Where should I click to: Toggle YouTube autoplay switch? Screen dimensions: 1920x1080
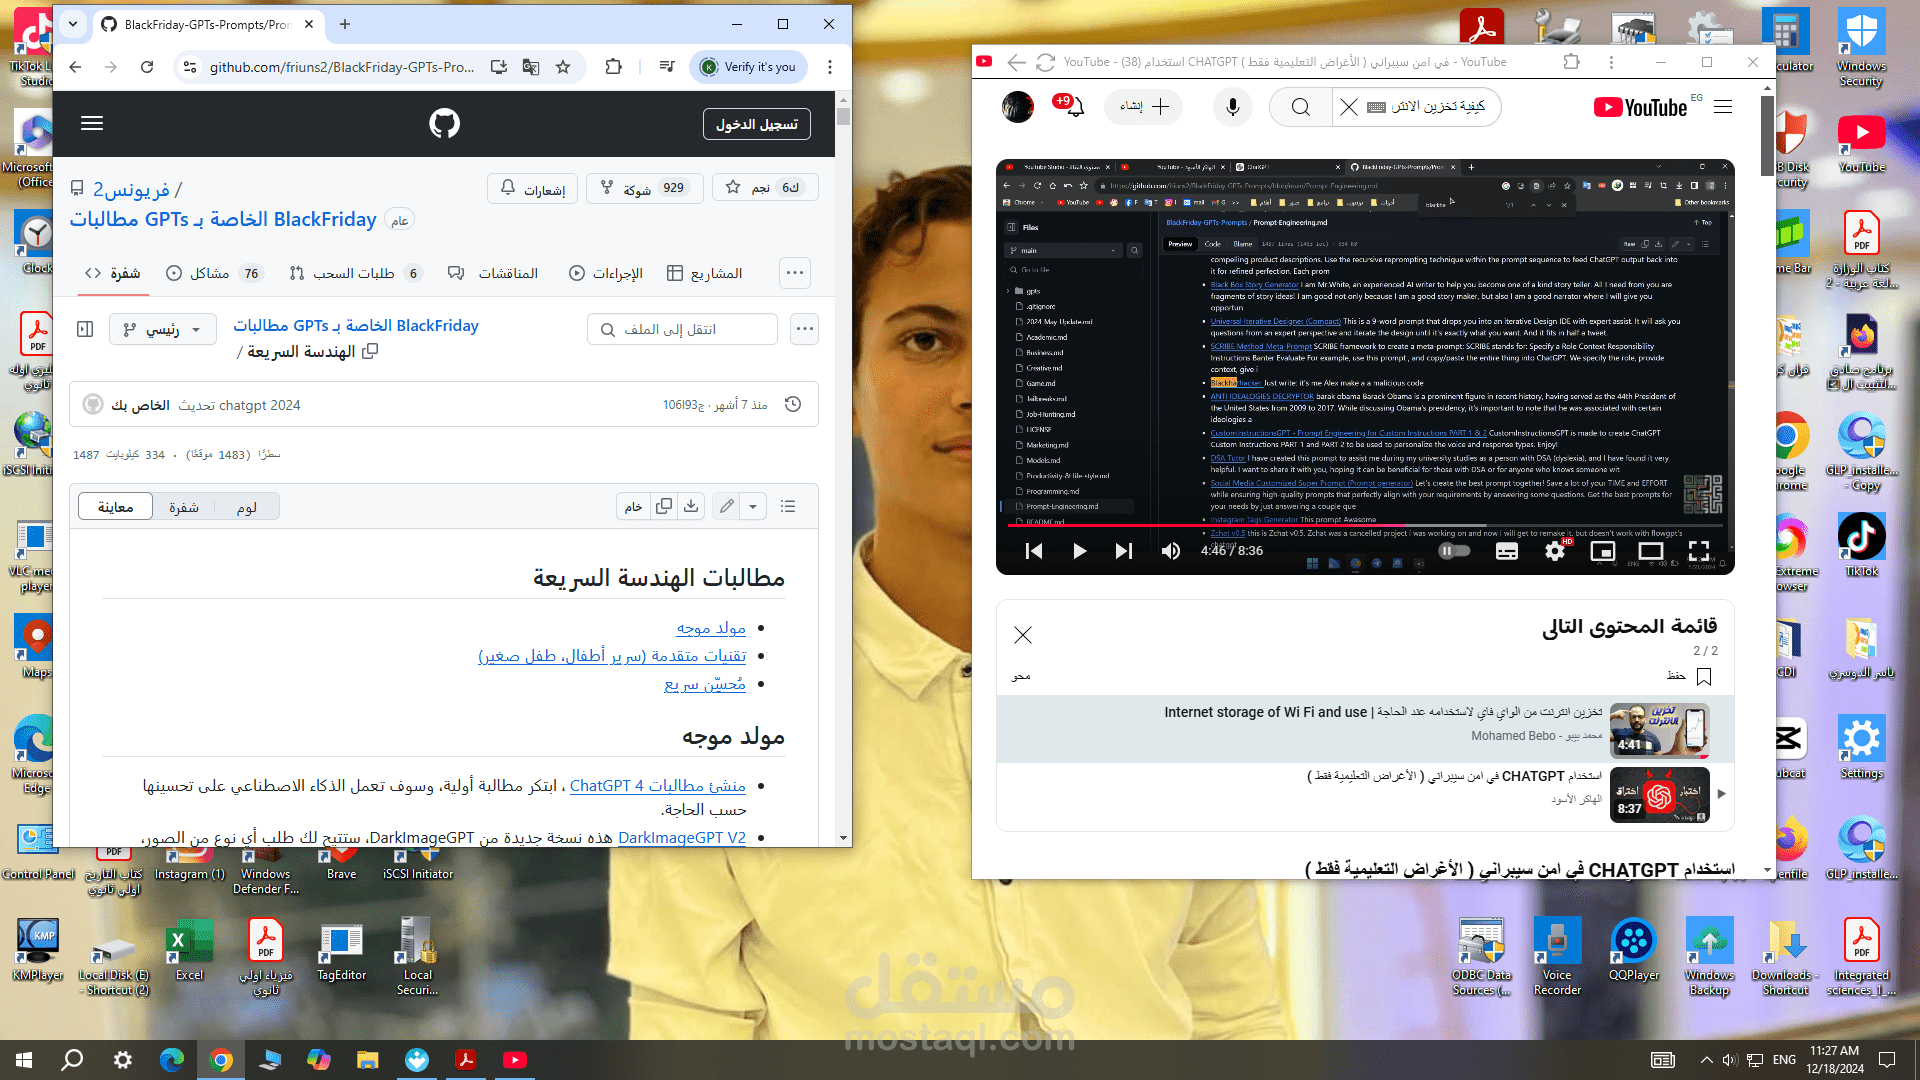click(1454, 551)
